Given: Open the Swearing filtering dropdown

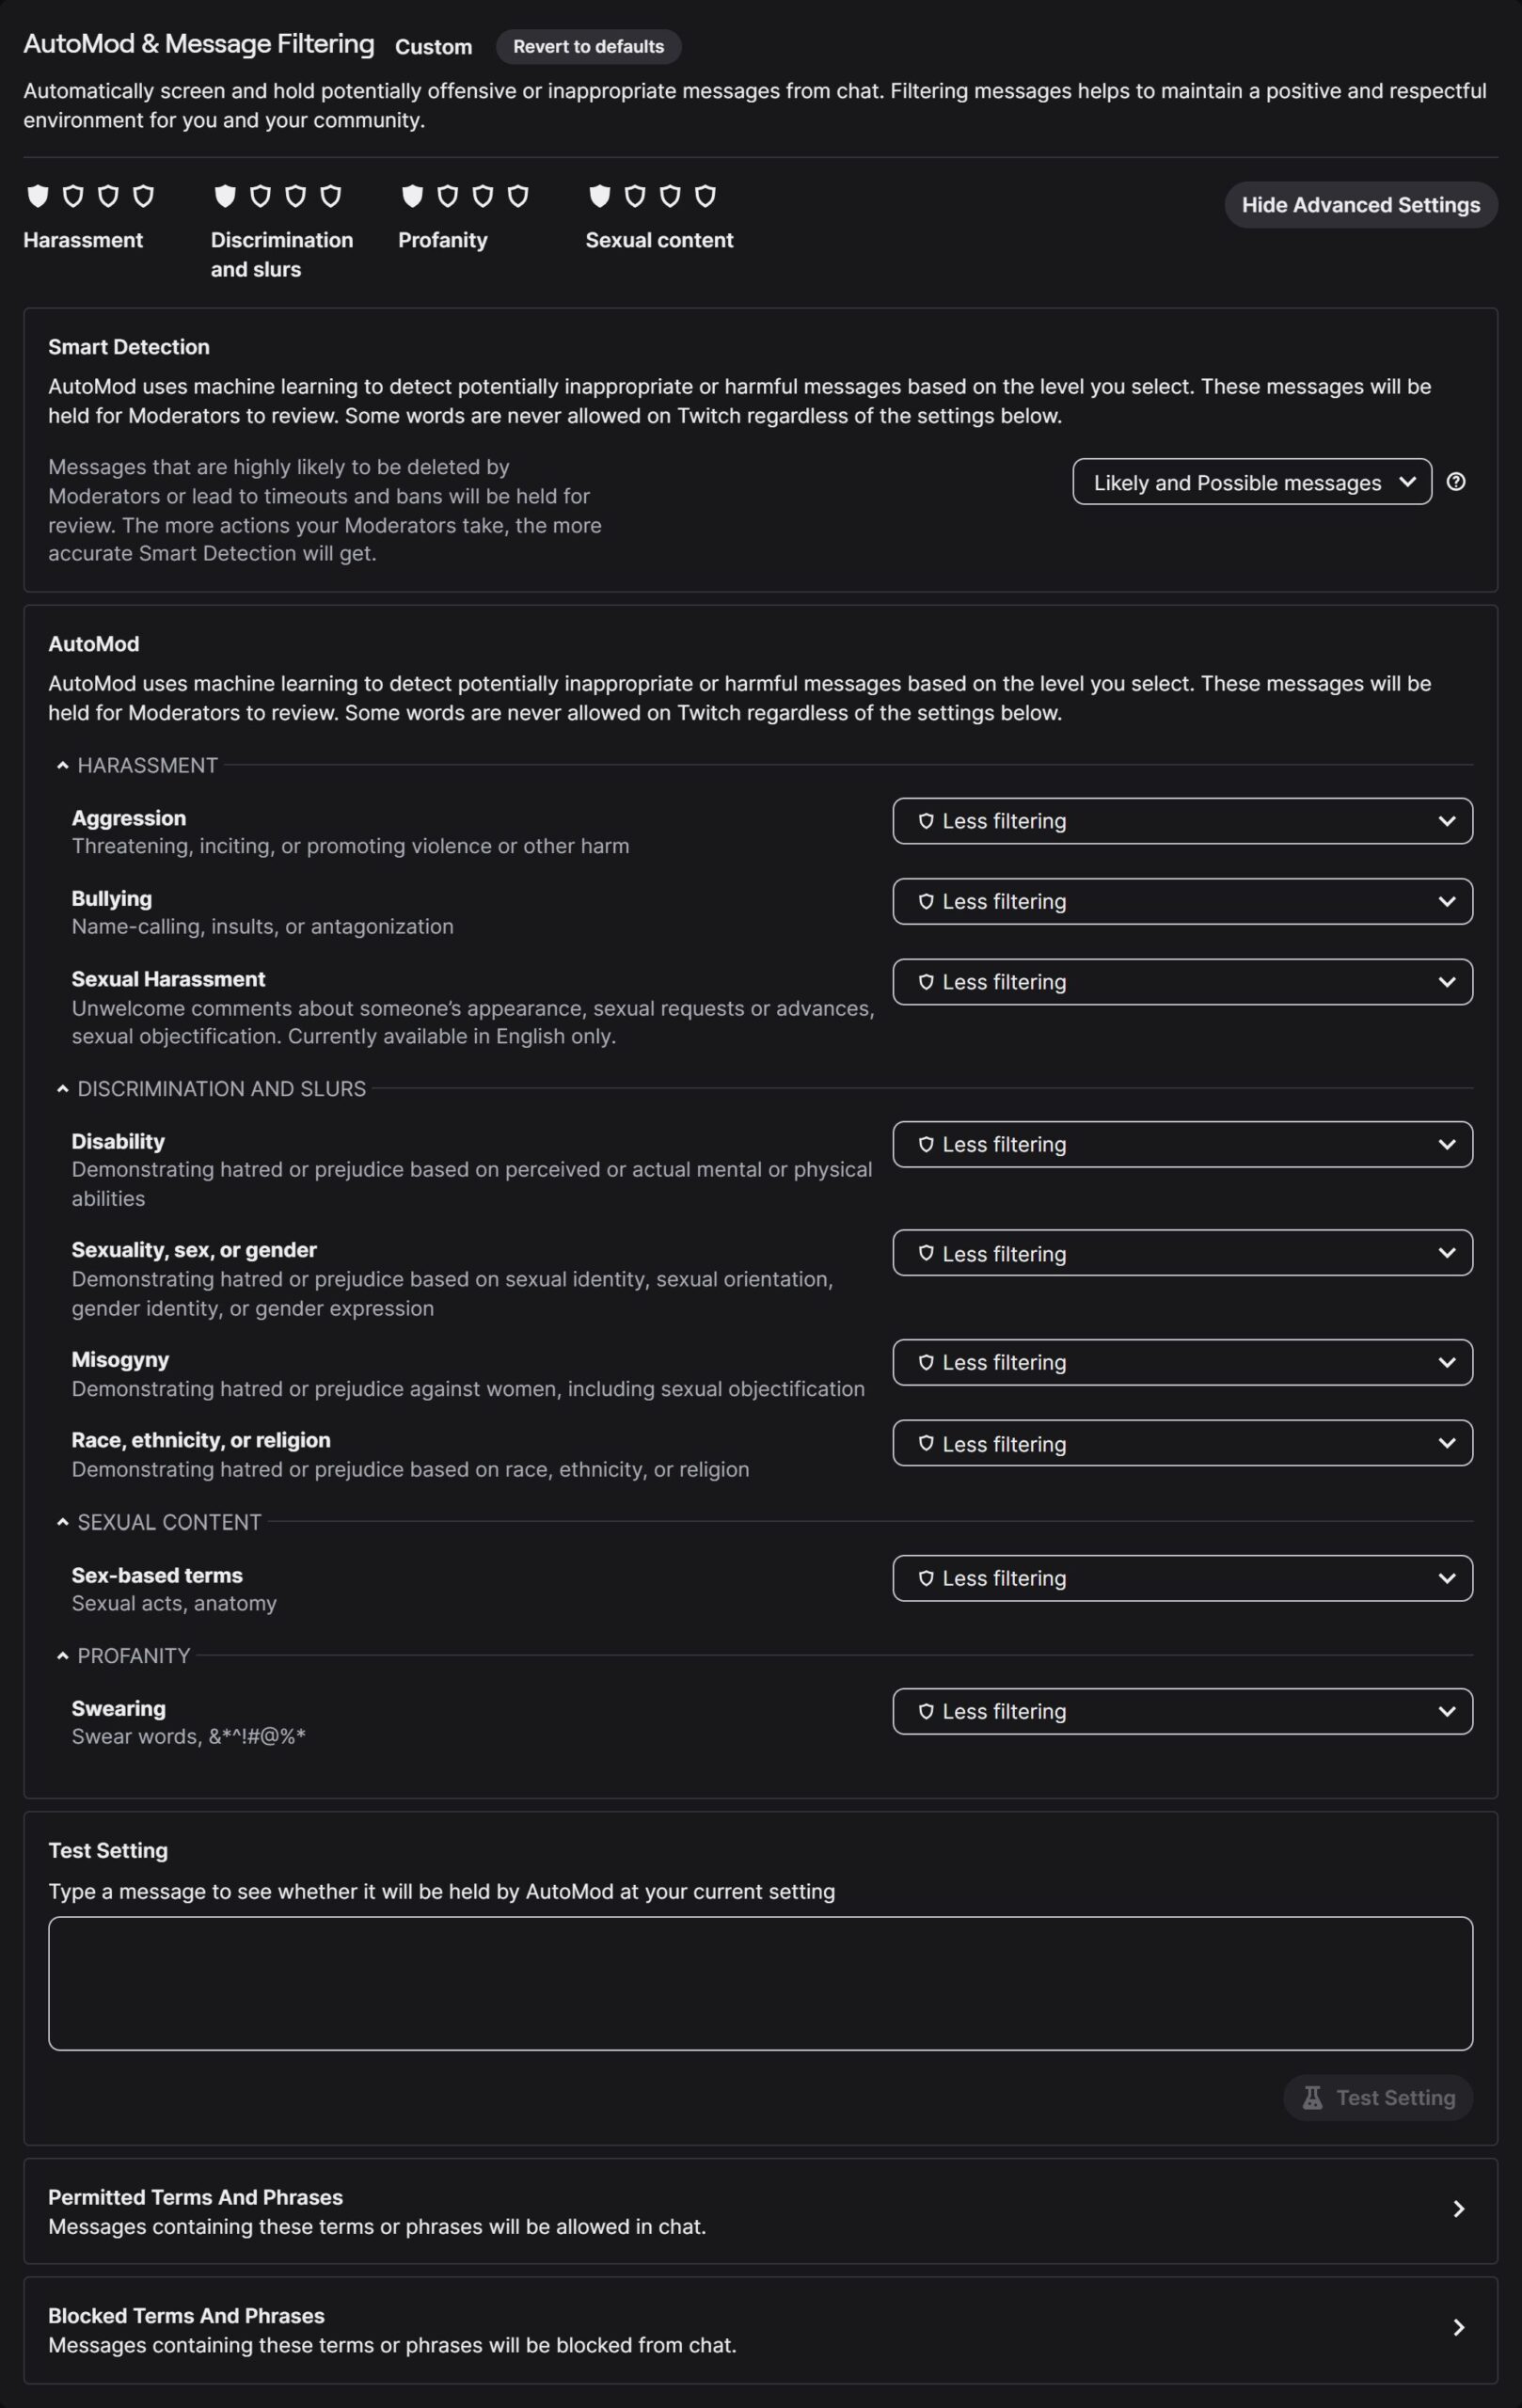Looking at the screenshot, I should pyautogui.click(x=1182, y=1711).
